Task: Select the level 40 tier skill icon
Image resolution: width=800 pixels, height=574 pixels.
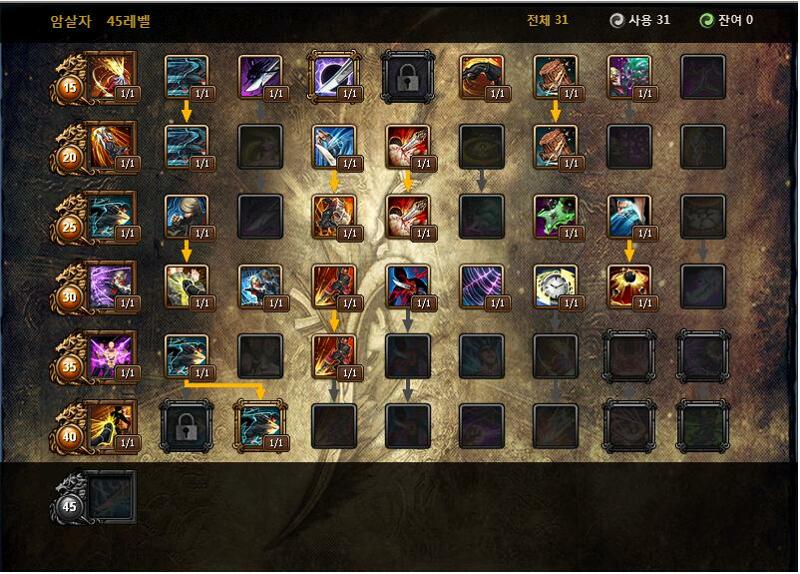Action: click(112, 427)
